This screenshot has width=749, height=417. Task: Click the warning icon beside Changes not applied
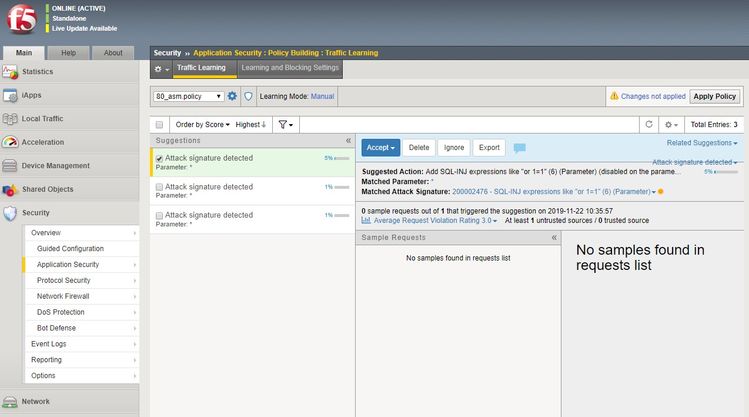click(x=614, y=96)
